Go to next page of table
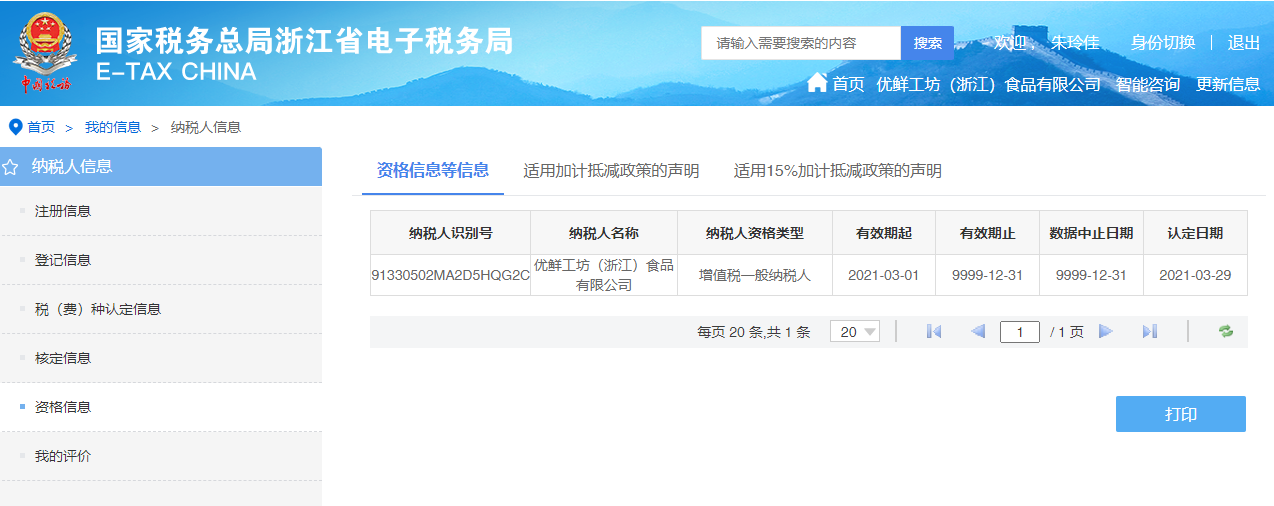Viewport: 1274px width, 506px height. (x=1106, y=332)
